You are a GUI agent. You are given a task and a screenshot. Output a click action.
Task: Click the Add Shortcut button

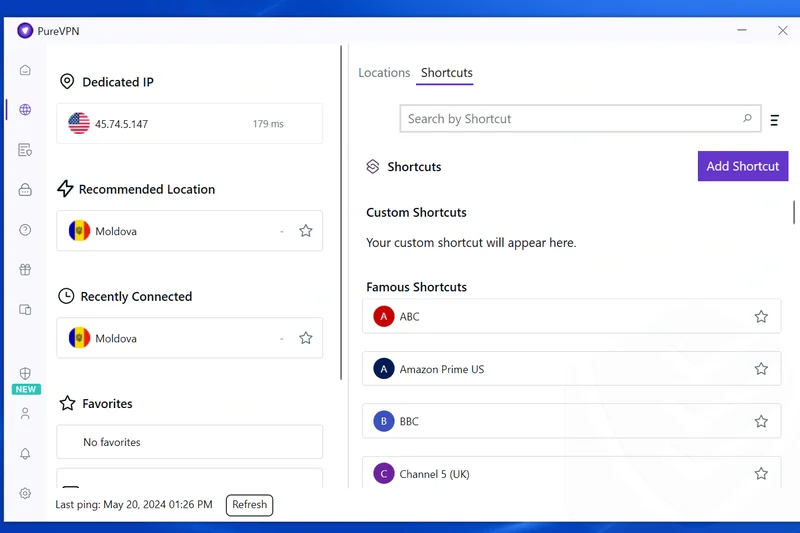(x=742, y=166)
